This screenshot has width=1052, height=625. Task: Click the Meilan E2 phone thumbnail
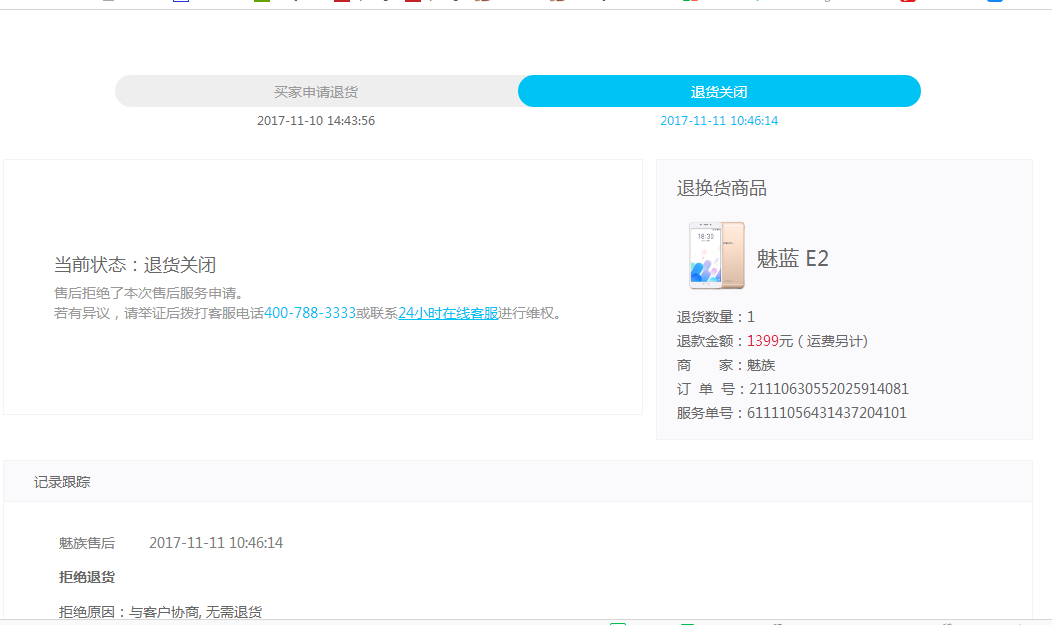tap(717, 255)
